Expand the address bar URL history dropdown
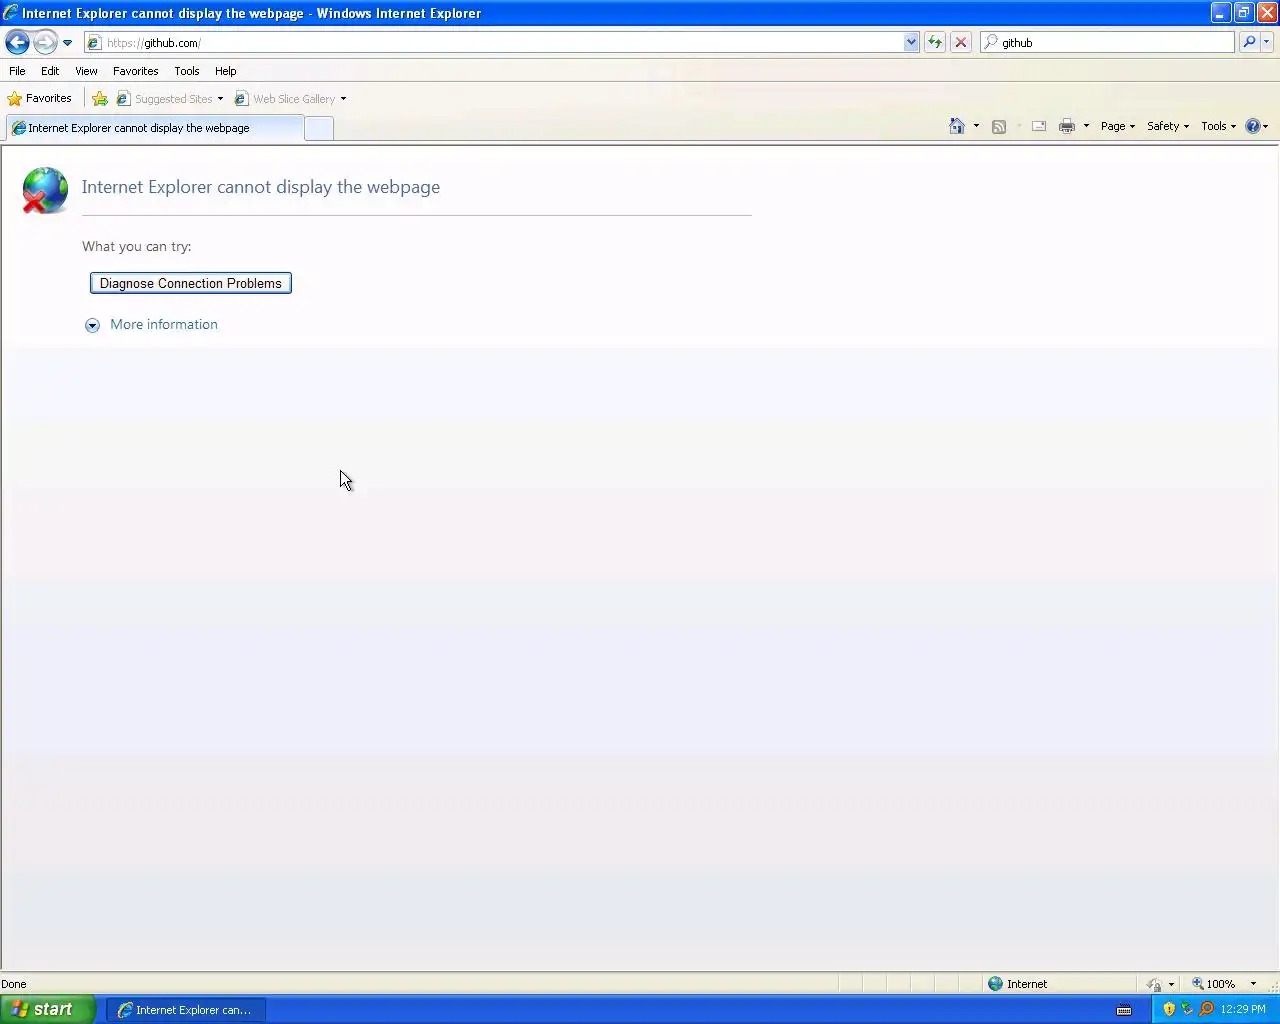 pyautogui.click(x=911, y=43)
